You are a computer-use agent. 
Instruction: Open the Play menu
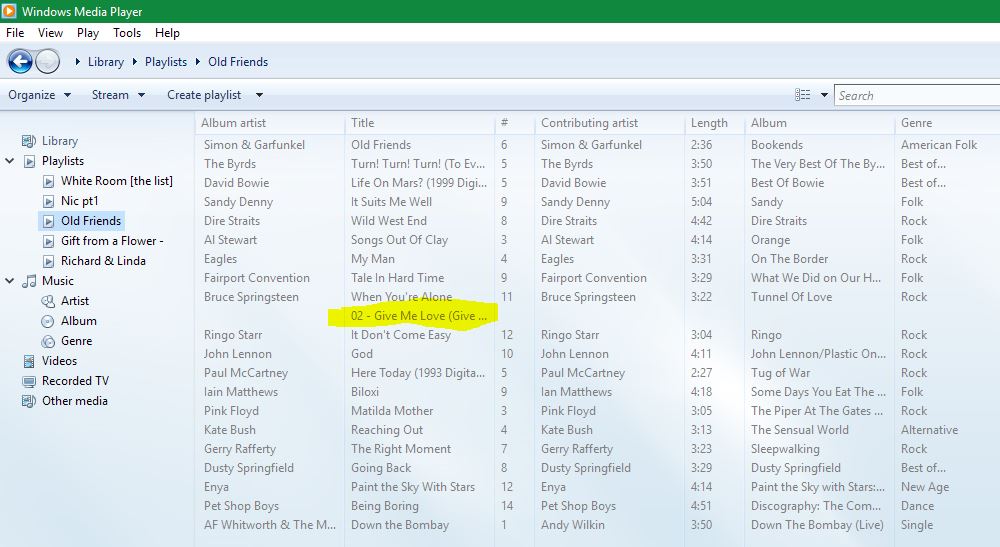88,33
